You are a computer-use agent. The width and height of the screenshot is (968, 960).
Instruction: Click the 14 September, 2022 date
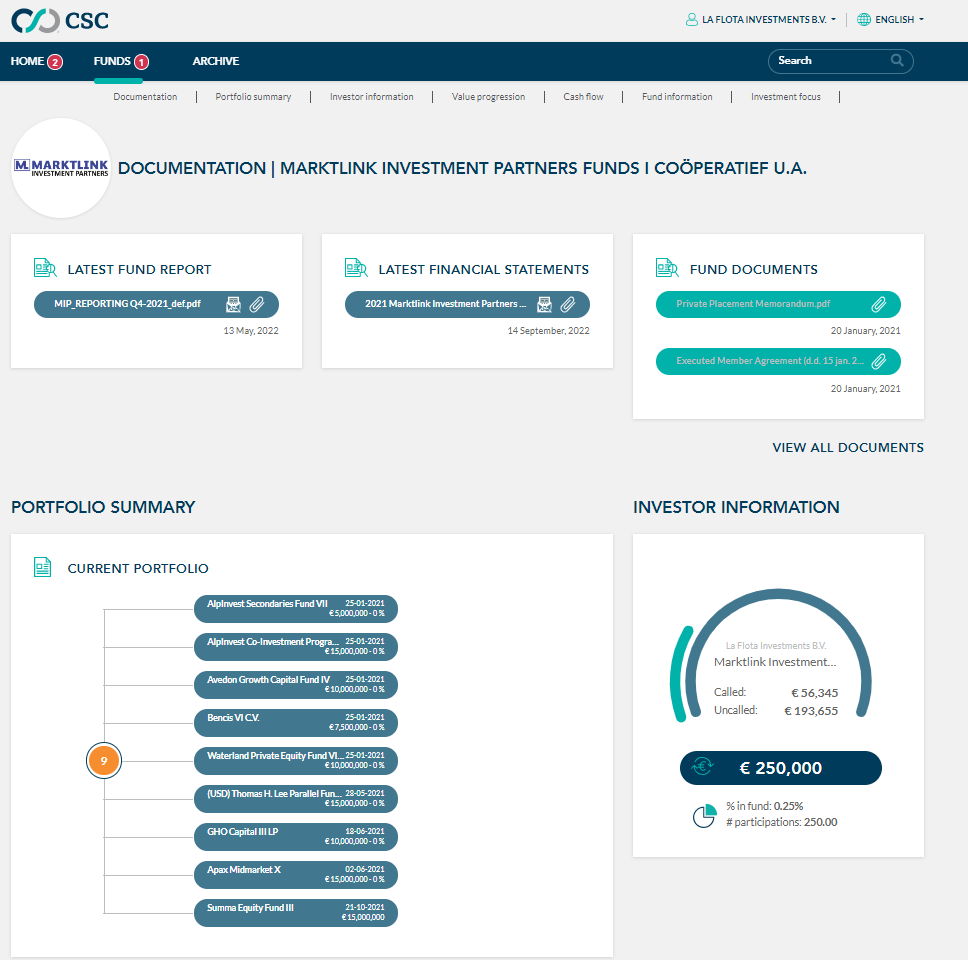(548, 331)
